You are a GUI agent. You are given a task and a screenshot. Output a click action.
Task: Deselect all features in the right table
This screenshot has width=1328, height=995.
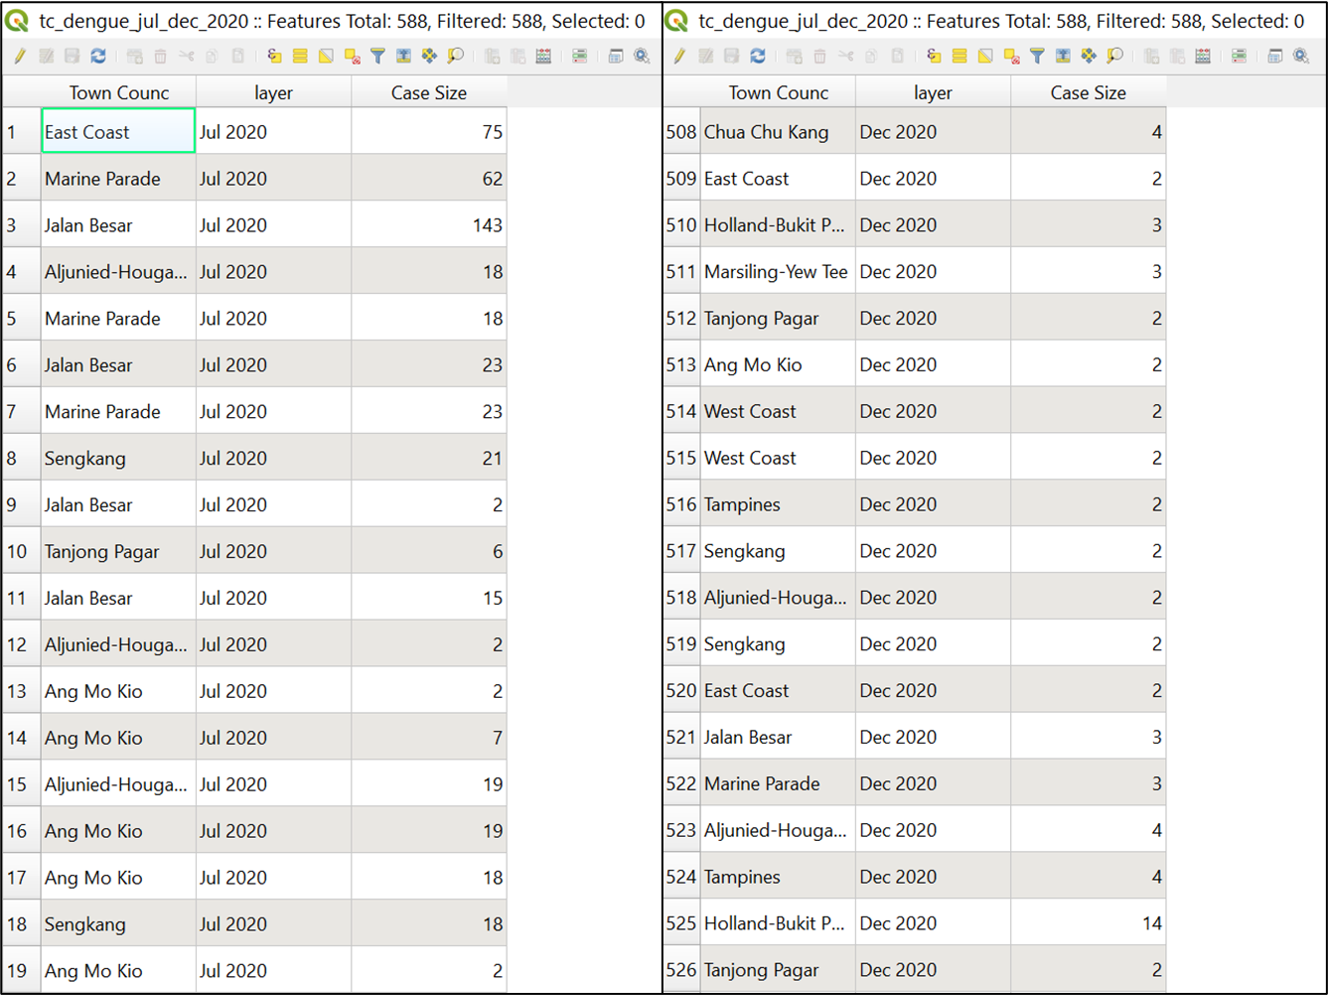click(1011, 57)
